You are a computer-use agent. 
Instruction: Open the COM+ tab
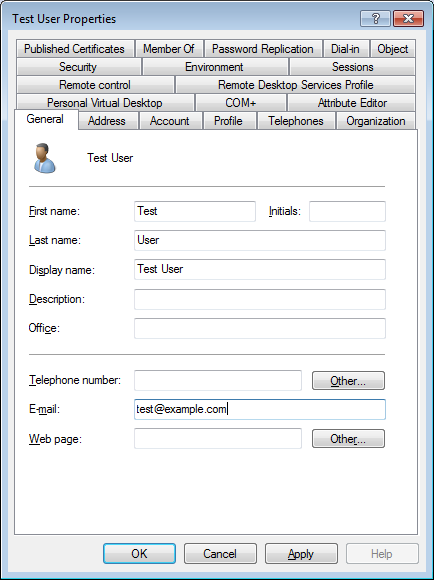241,103
